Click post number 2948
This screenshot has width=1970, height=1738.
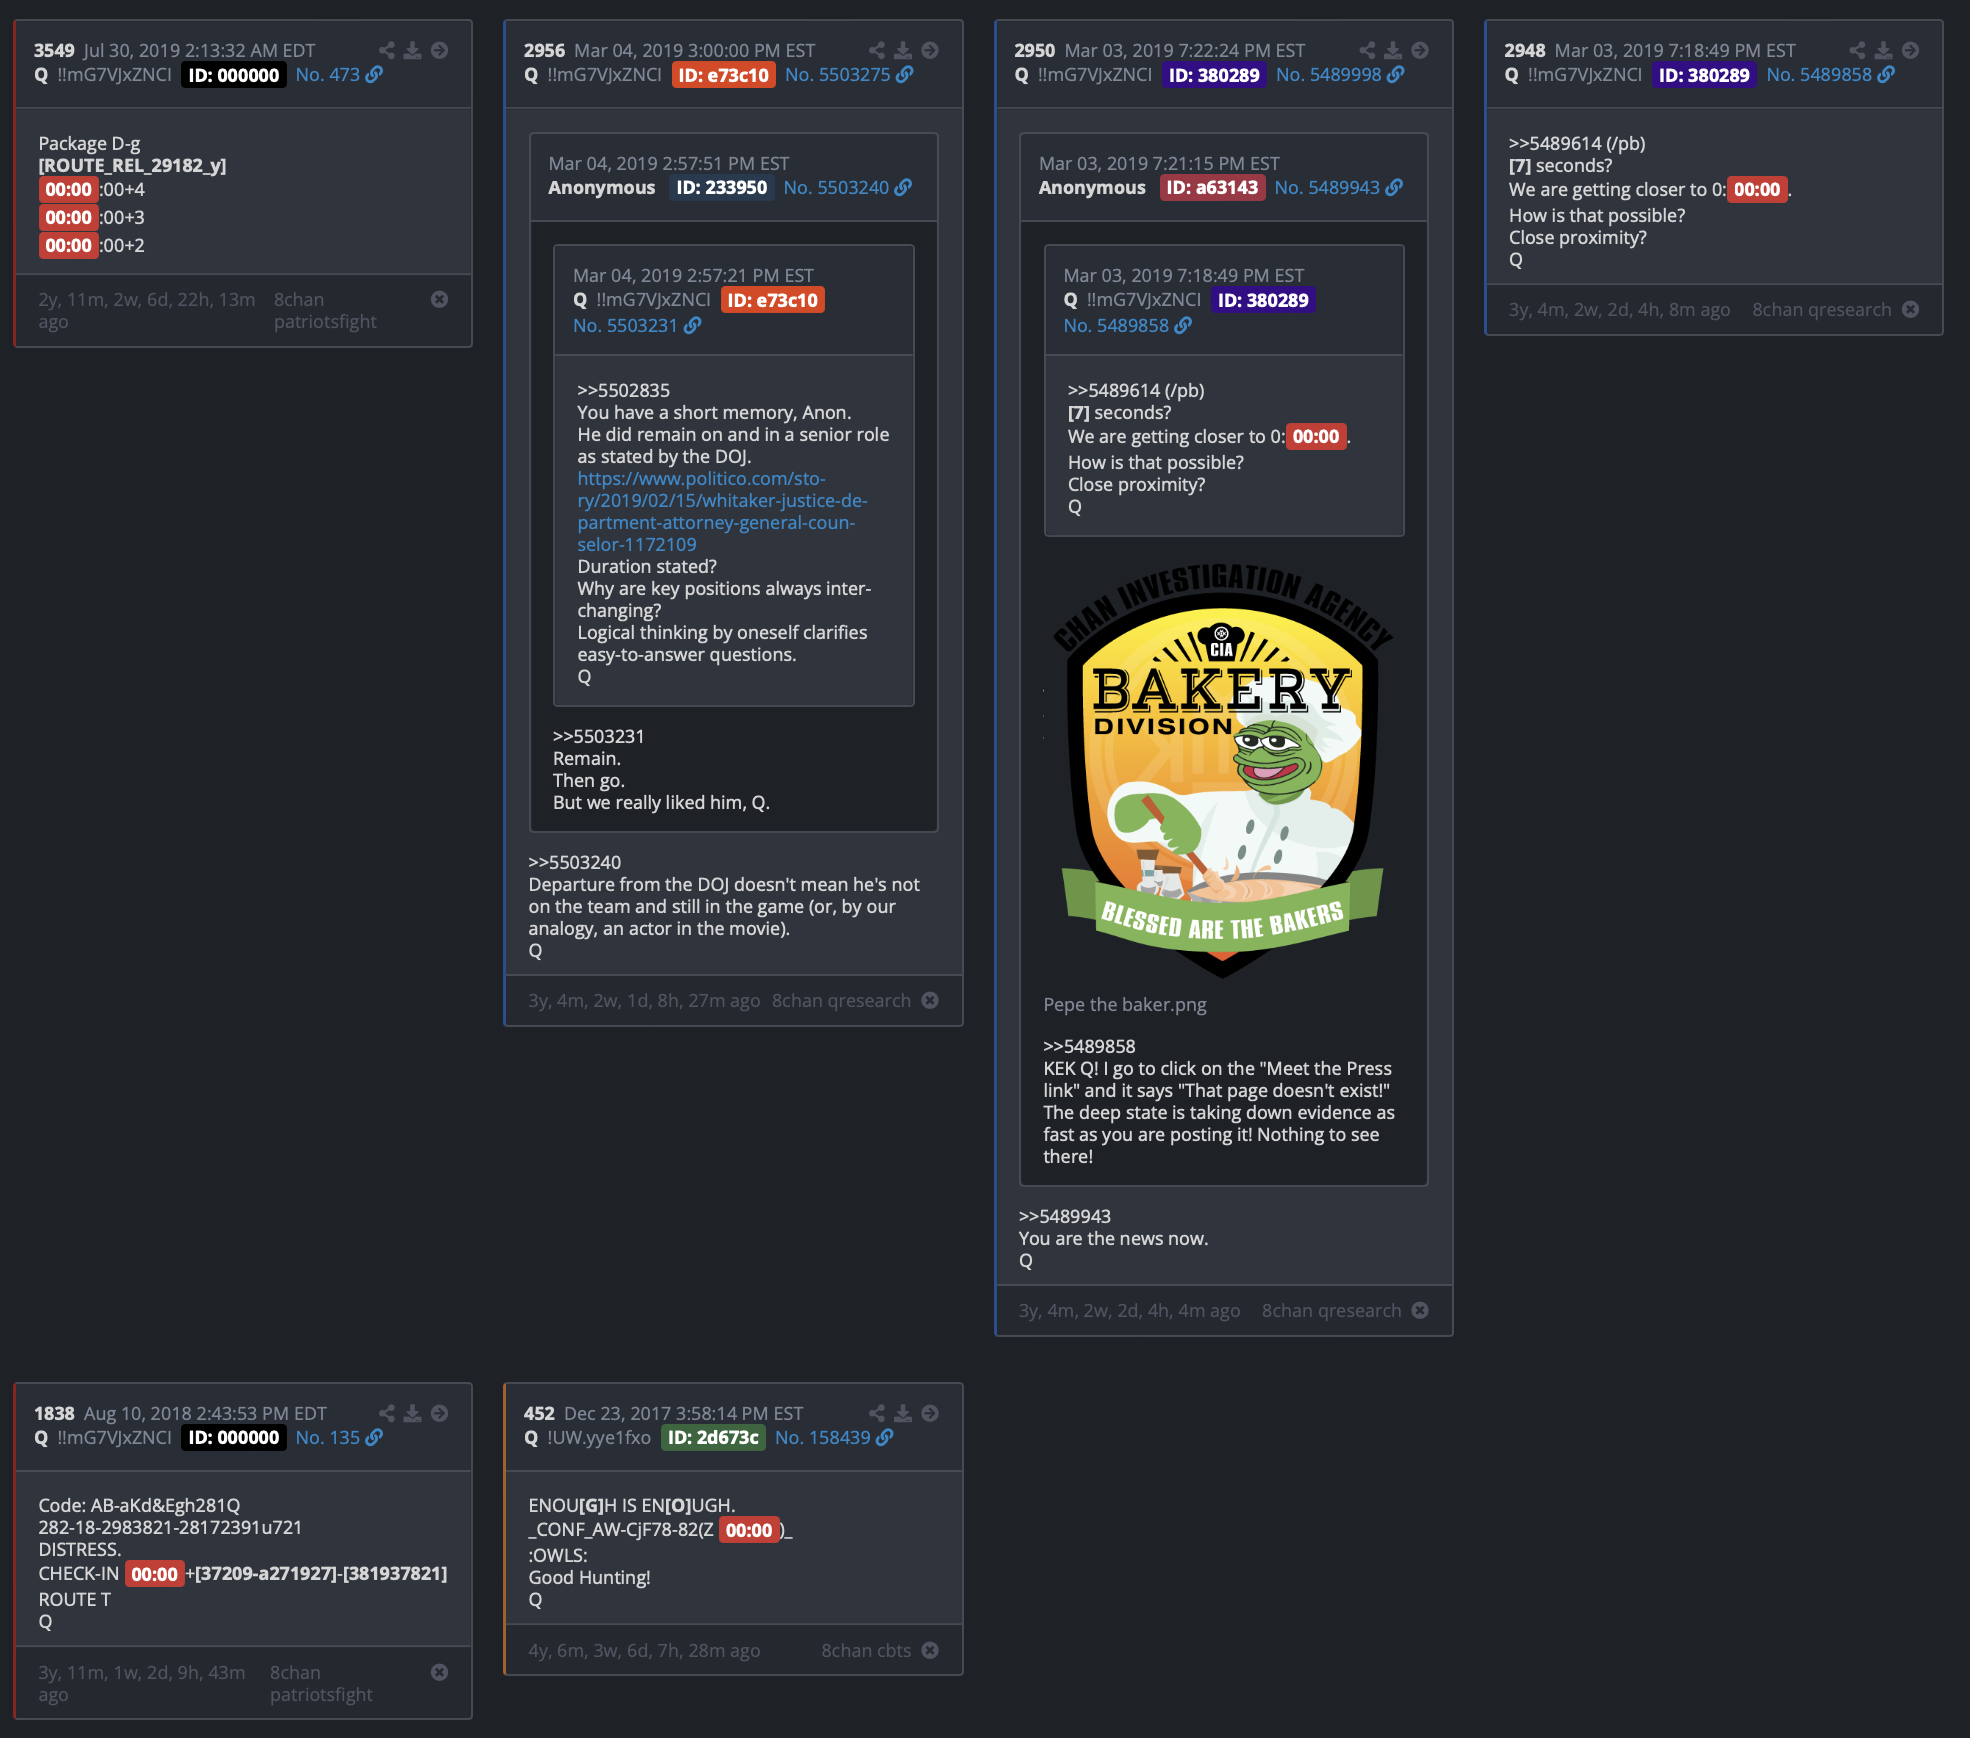tap(1524, 50)
